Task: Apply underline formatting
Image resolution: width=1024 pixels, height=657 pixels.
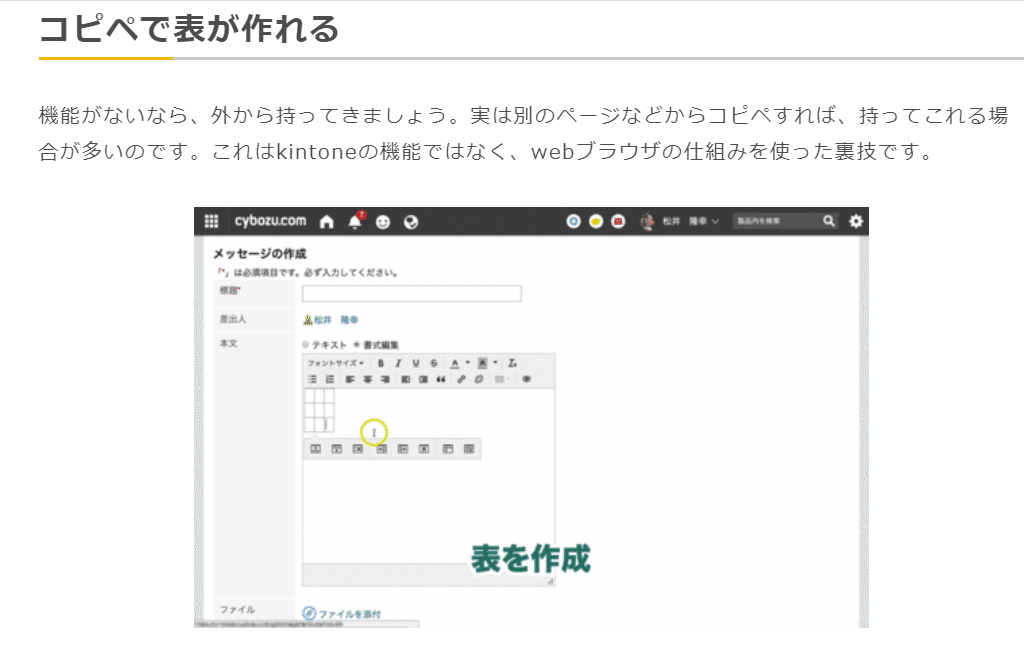Action: point(416,362)
